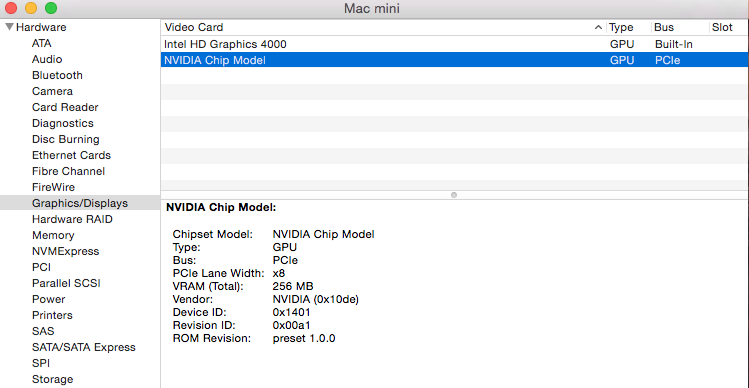Sort by the Type column header
The width and height of the screenshot is (749, 388).
(x=621, y=27)
